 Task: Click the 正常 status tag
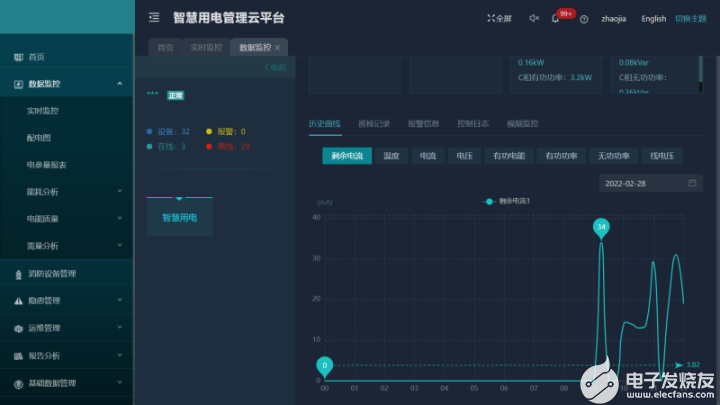point(175,96)
